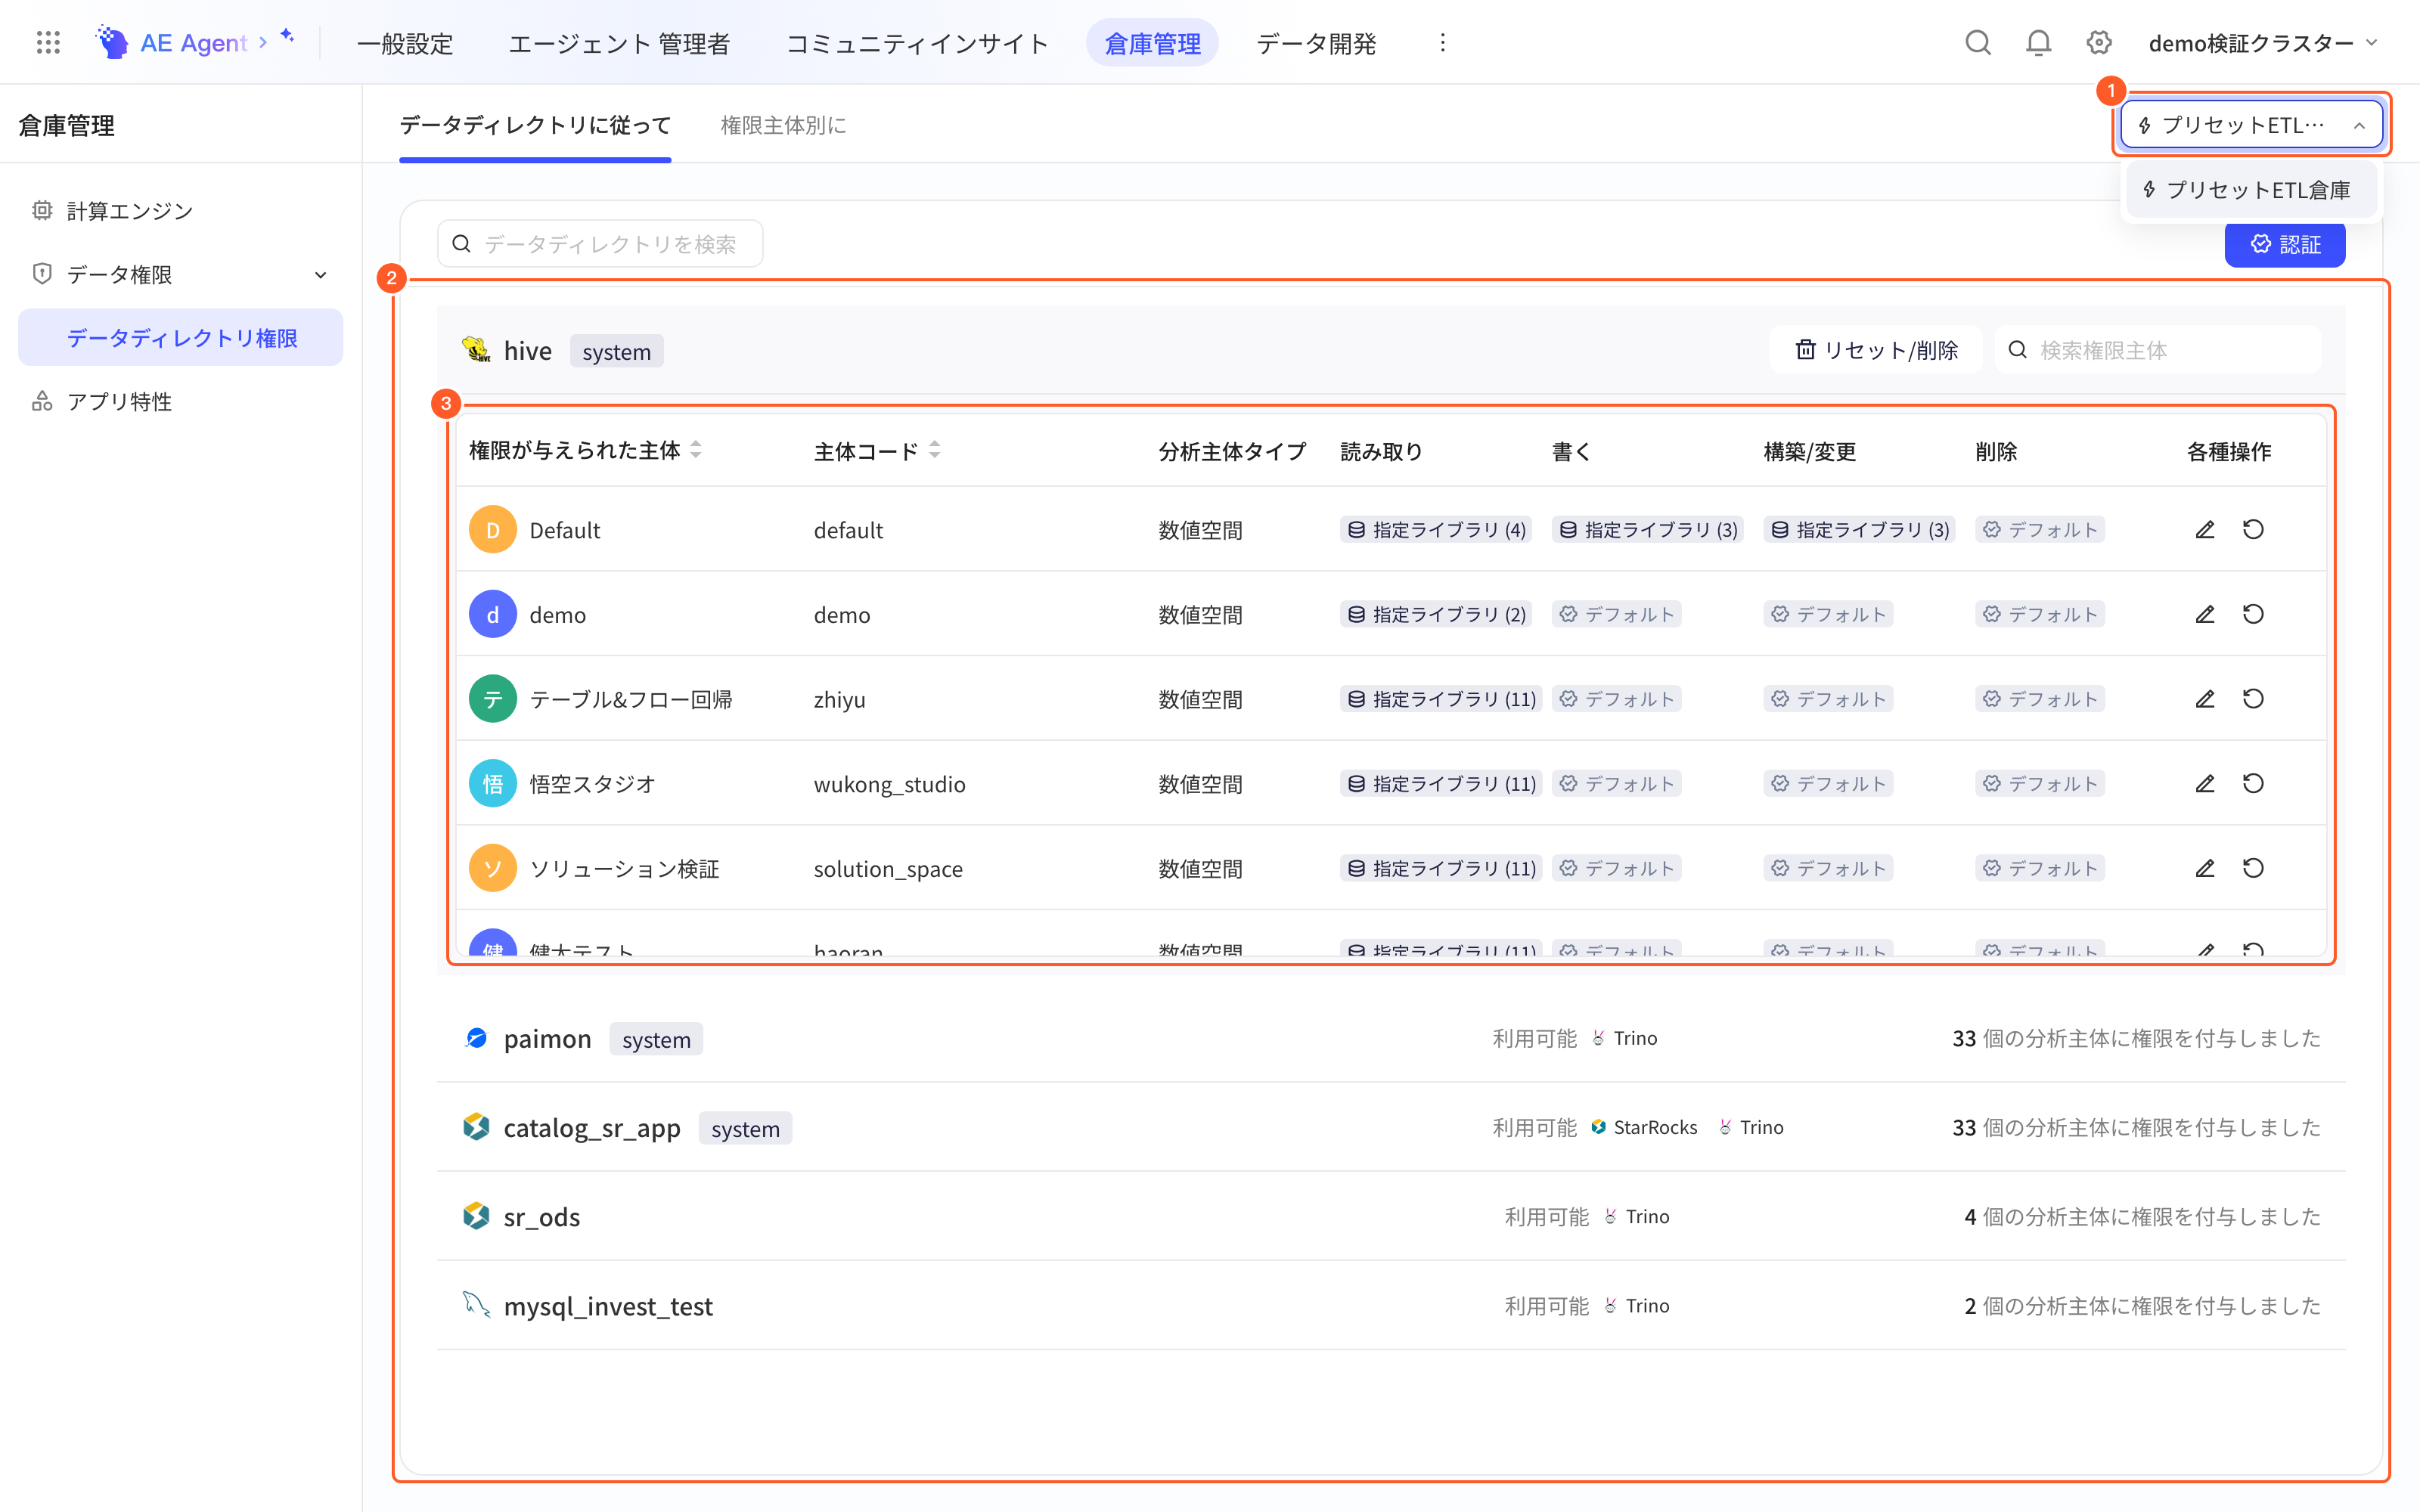Open the settings gear icon
The height and width of the screenshot is (1512, 2420).
pos(2099,42)
